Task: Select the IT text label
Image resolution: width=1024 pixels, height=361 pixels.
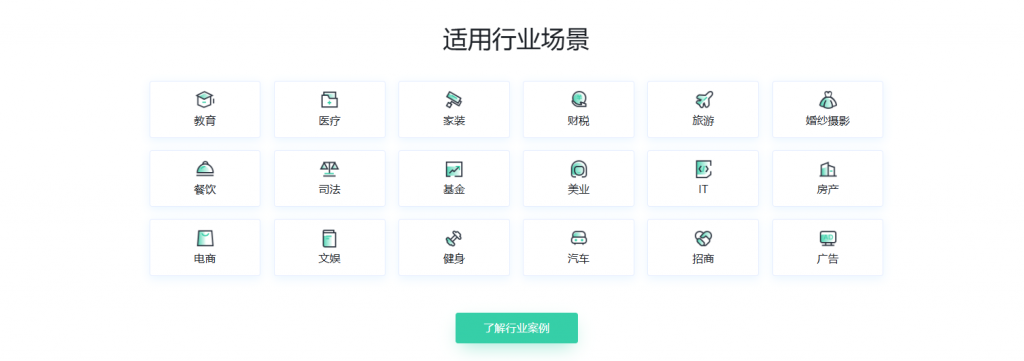Action: 703,189
